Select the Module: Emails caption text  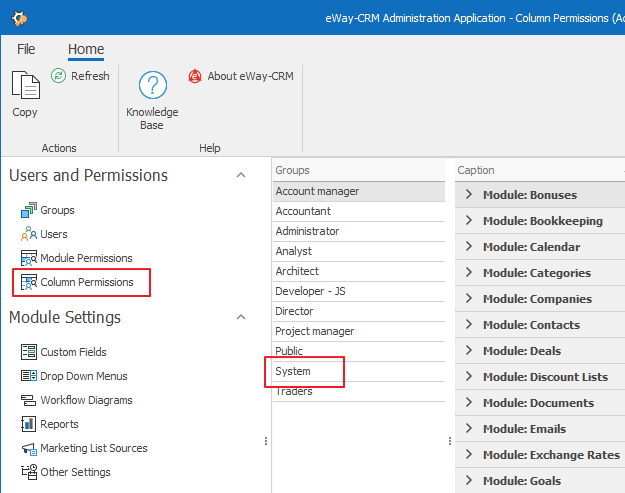click(525, 429)
